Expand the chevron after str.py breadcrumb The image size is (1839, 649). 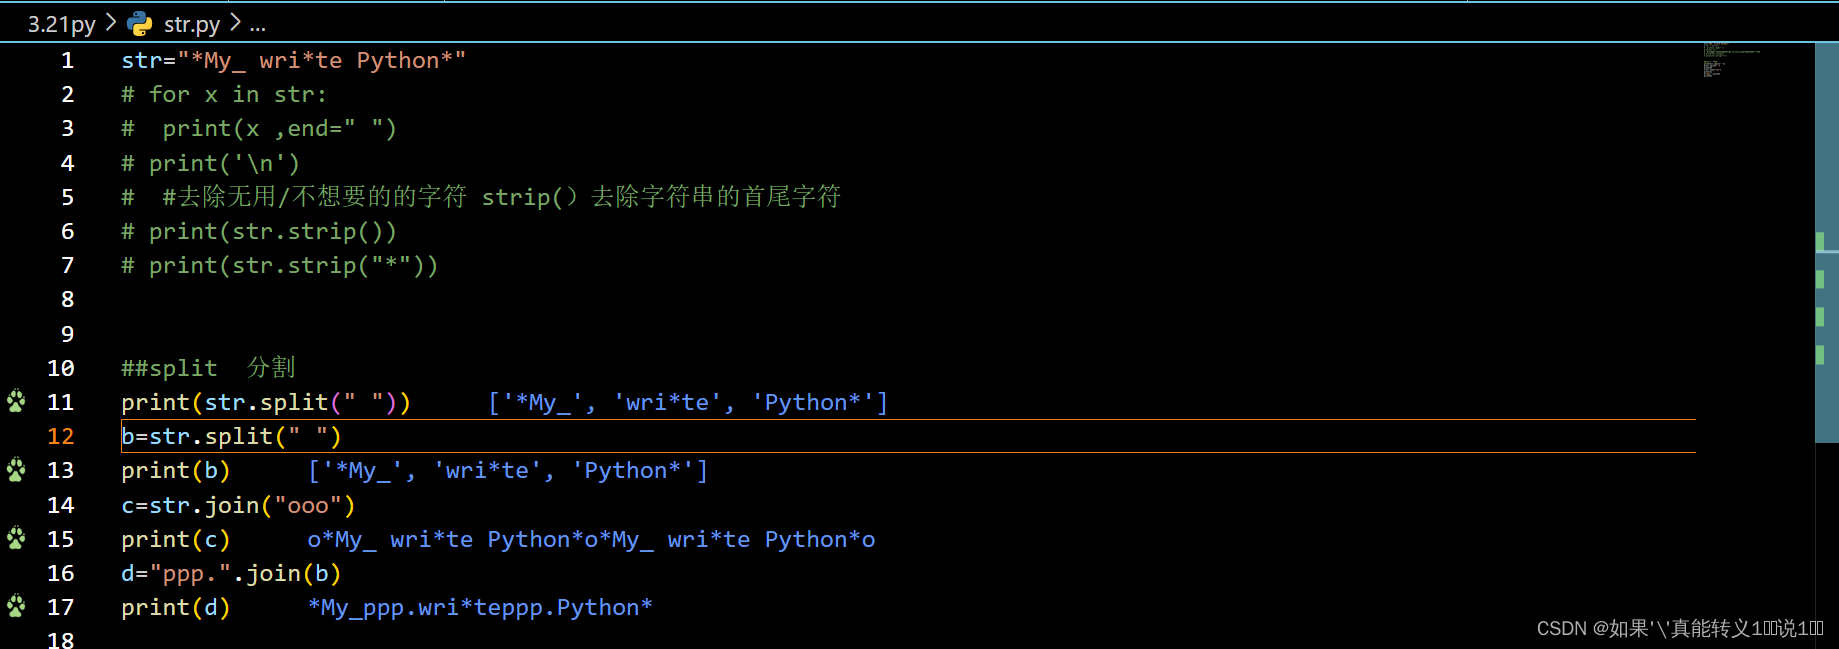click(235, 22)
